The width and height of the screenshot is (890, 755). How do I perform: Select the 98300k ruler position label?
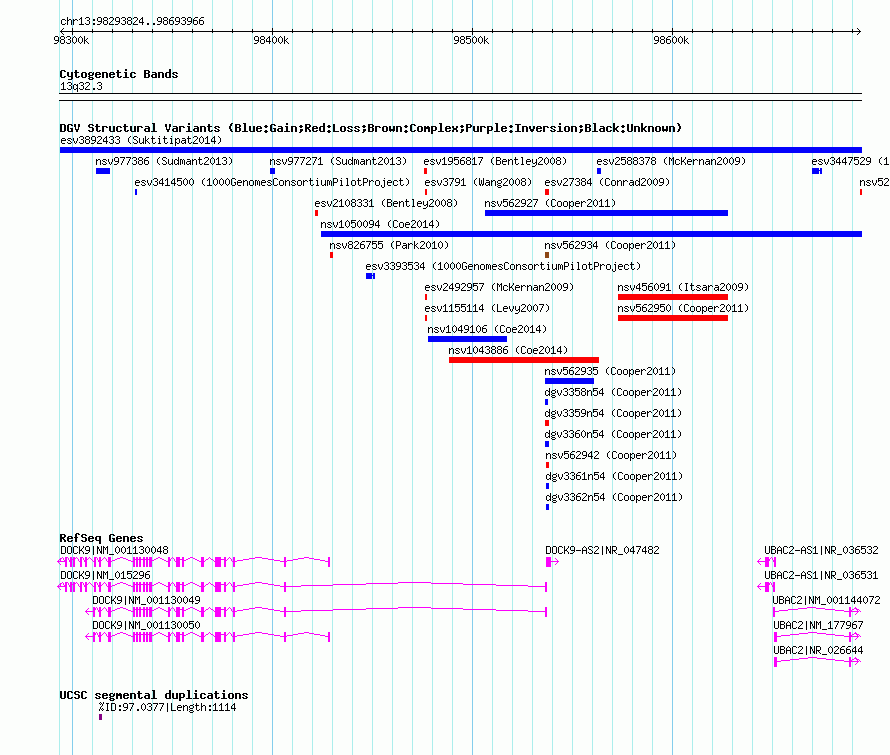coord(71,40)
